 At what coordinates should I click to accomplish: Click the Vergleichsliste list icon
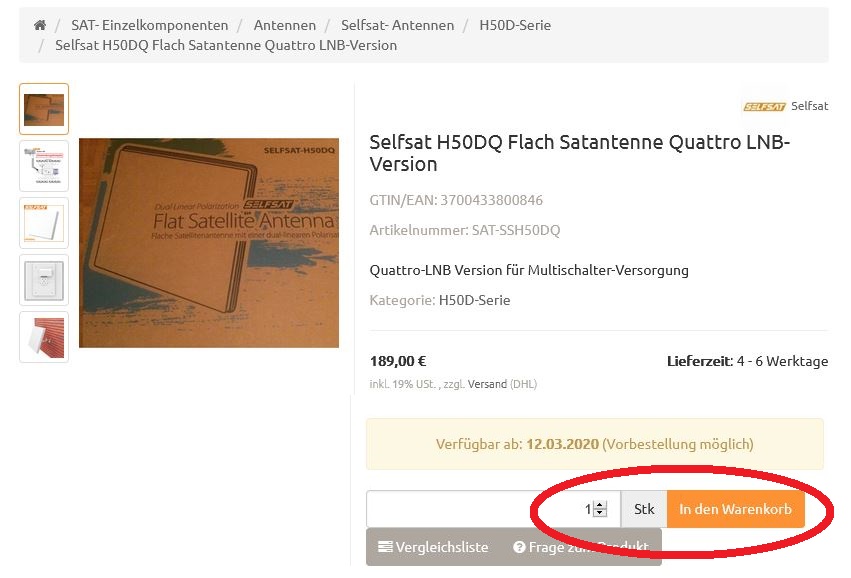[385, 547]
